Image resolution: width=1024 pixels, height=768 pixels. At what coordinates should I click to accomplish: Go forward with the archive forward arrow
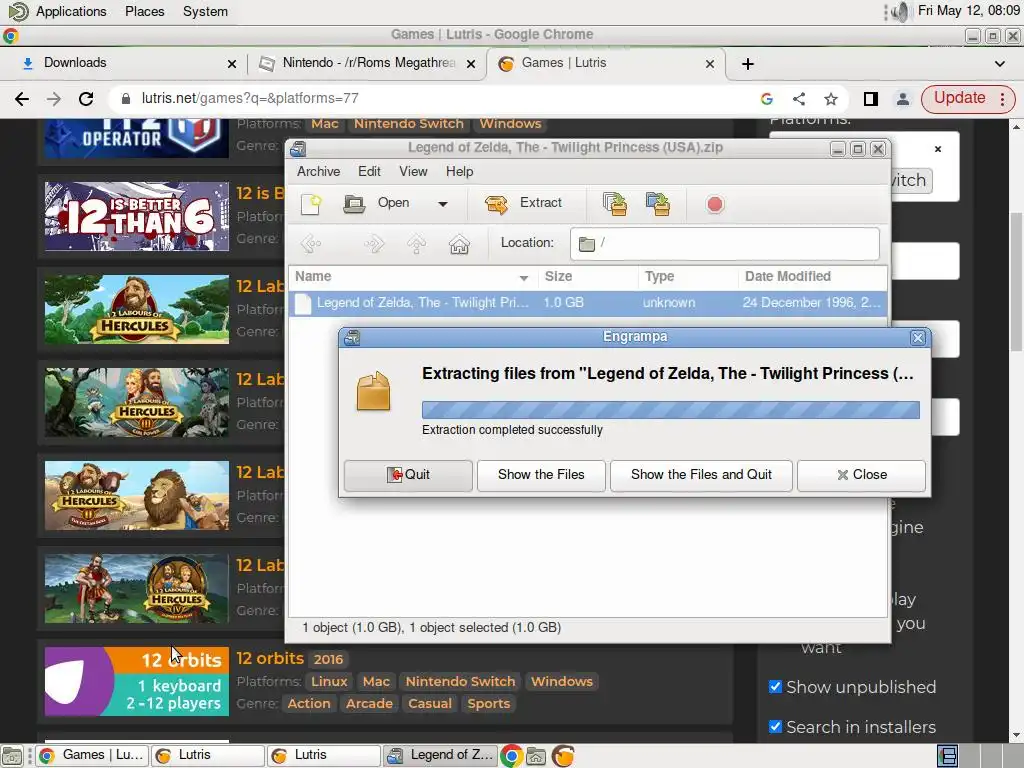(x=374, y=244)
